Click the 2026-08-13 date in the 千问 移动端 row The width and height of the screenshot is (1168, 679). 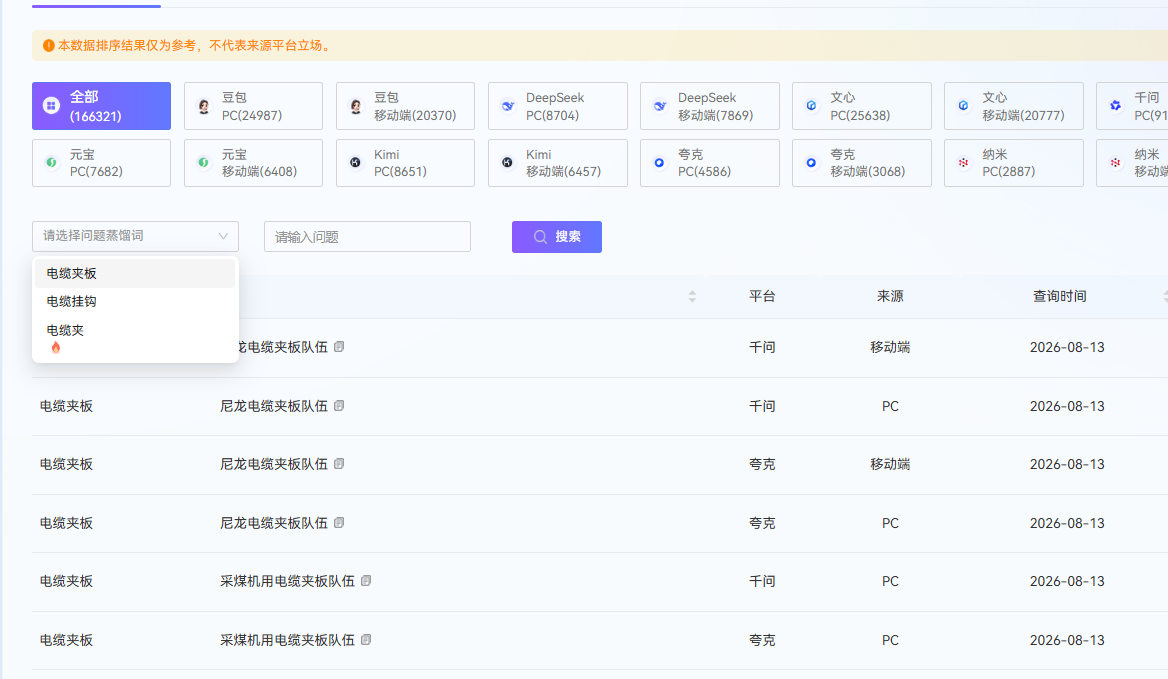coord(1067,348)
